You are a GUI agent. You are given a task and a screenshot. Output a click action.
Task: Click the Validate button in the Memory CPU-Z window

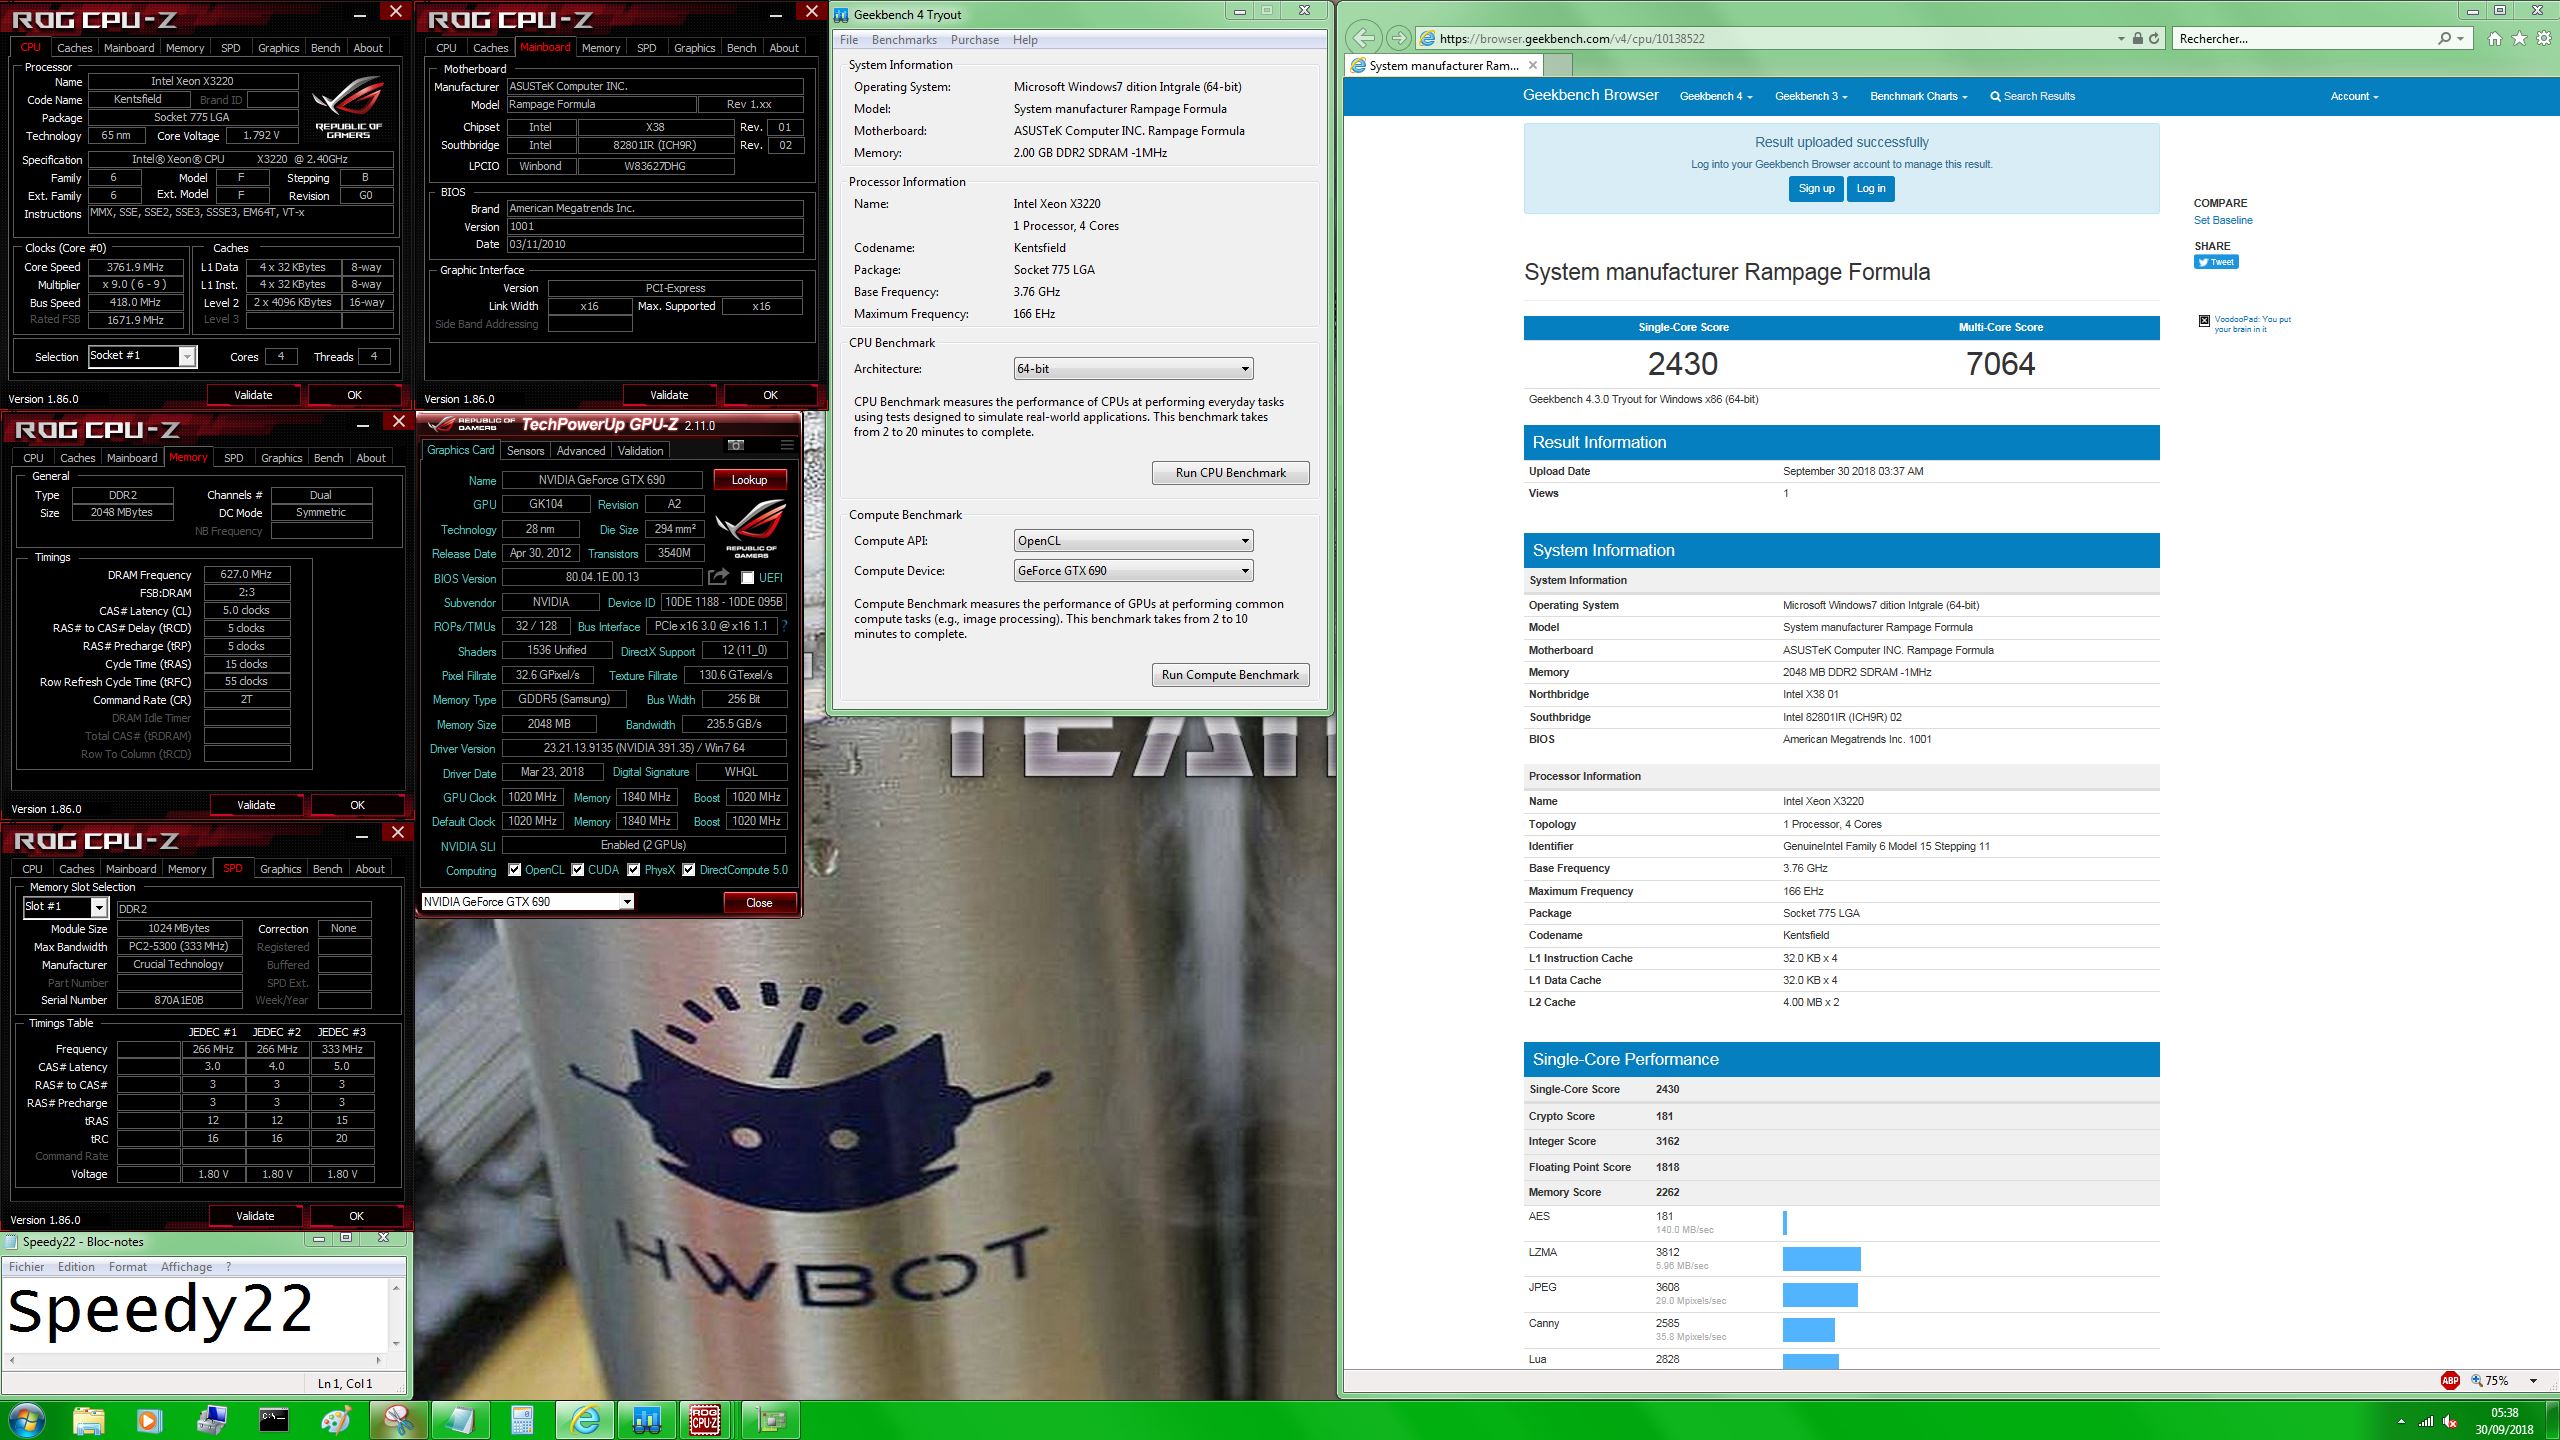(x=256, y=805)
